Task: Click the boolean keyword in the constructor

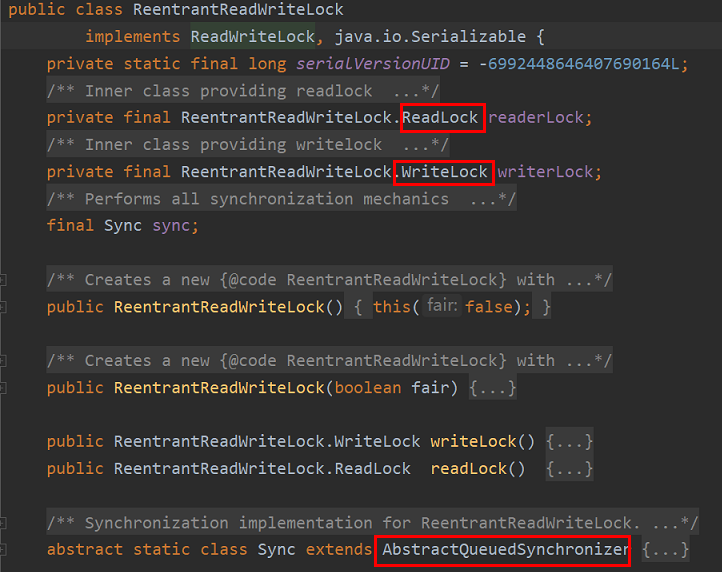Action: 368,388
